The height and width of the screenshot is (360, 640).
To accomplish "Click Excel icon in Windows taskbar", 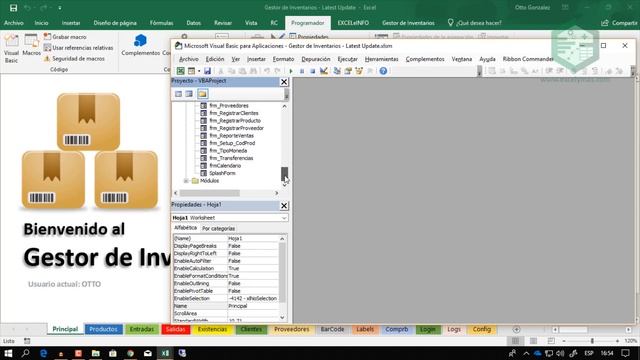I will 165,353.
